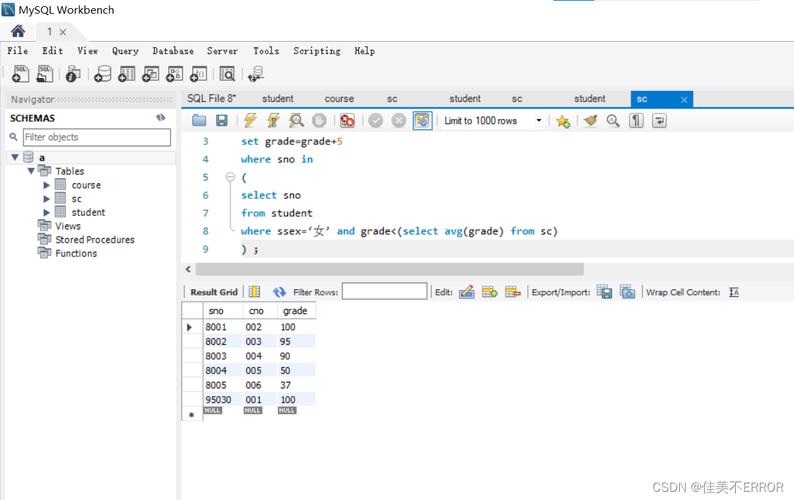Image resolution: width=794 pixels, height=500 pixels.
Task: Toggle Wrap Cell Content
Action: click(734, 292)
